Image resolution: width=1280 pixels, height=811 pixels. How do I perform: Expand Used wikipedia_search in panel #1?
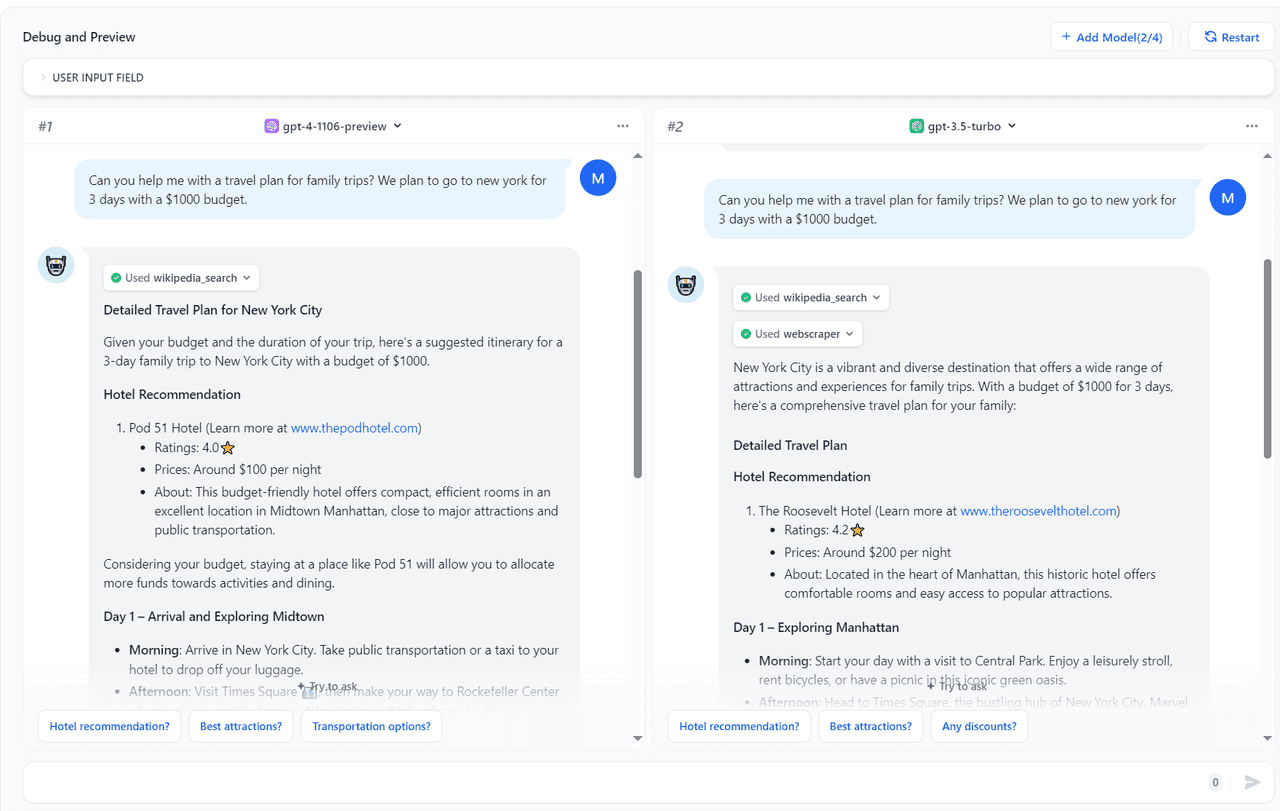click(181, 278)
